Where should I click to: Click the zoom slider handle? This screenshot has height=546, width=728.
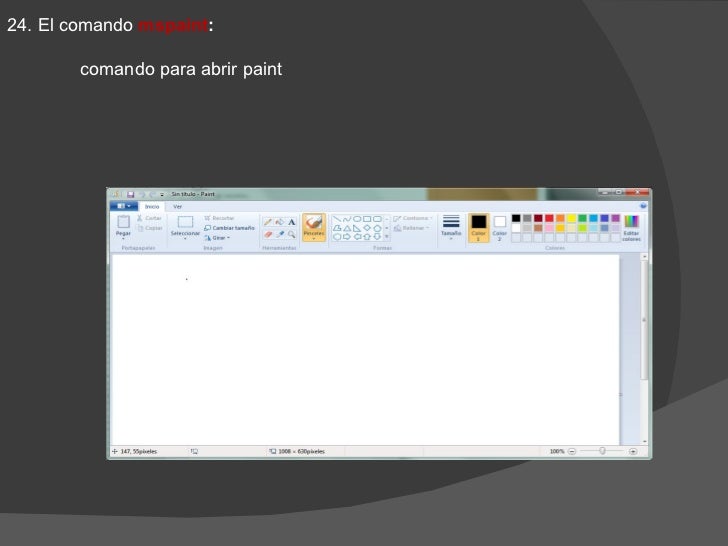tap(602, 451)
